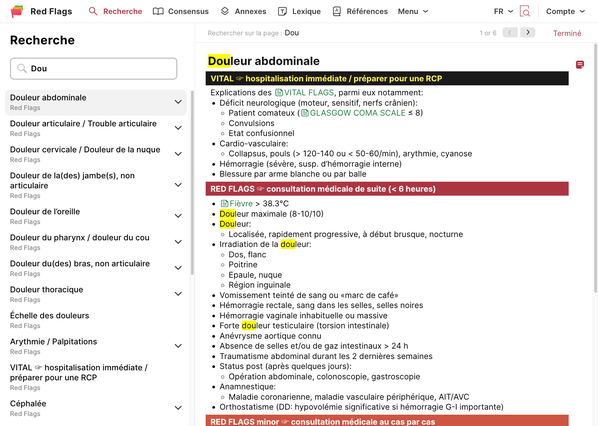Image resolution: width=598 pixels, height=426 pixels.
Task: Click the Consensus book icon
Action: click(x=158, y=11)
